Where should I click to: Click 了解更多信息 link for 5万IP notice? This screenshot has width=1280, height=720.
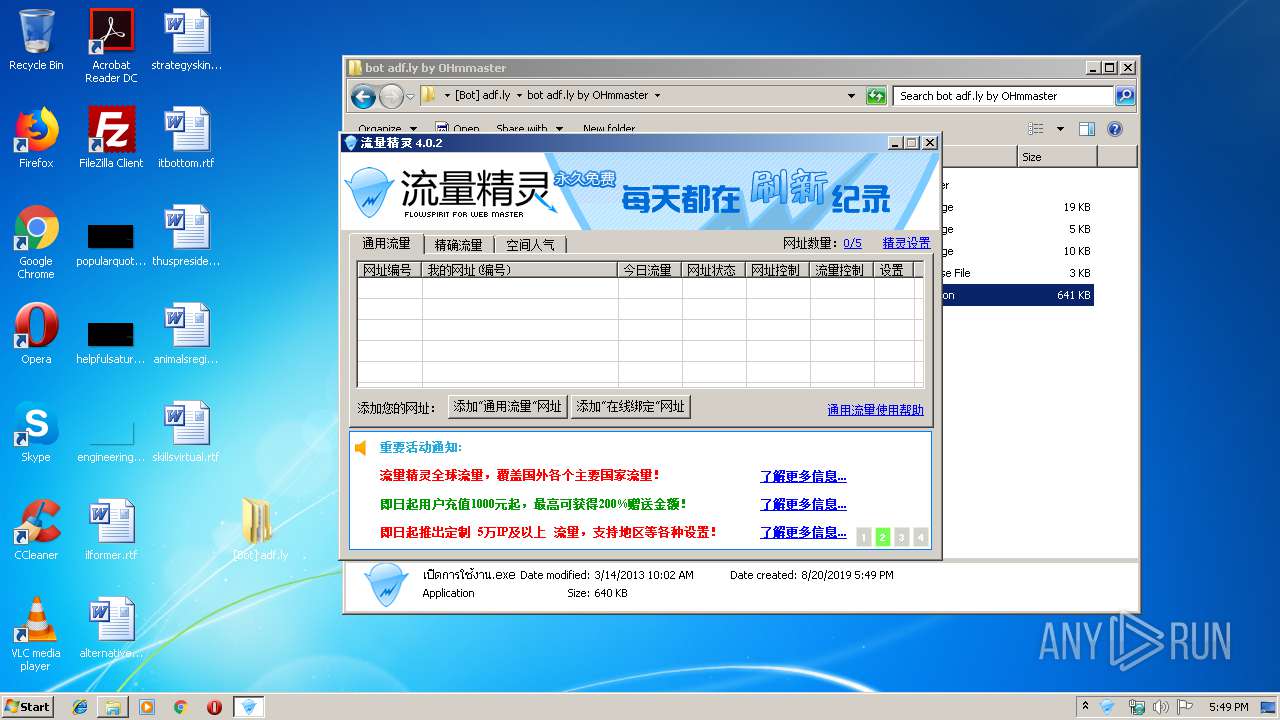[x=803, y=532]
